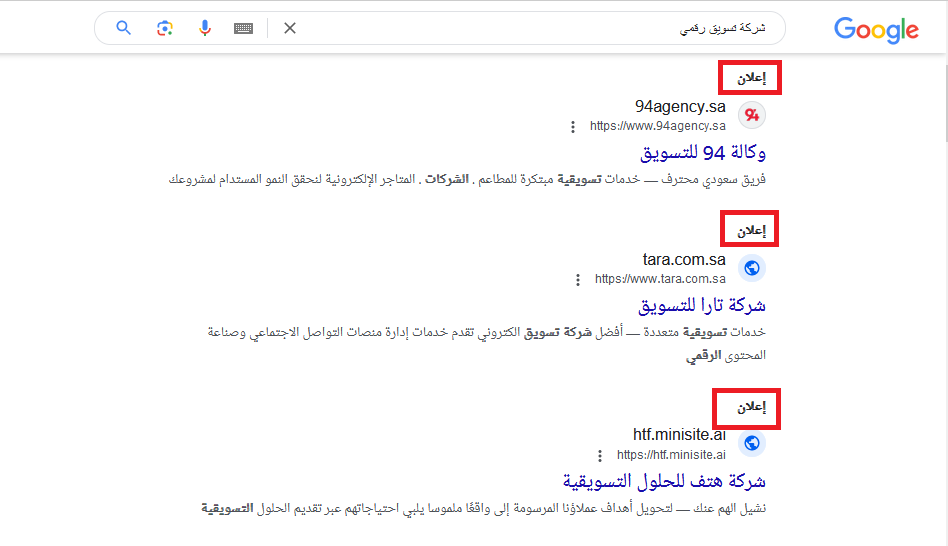Screen dimensions: 948x546
Task: Clear the search query with X
Action: point(290,28)
